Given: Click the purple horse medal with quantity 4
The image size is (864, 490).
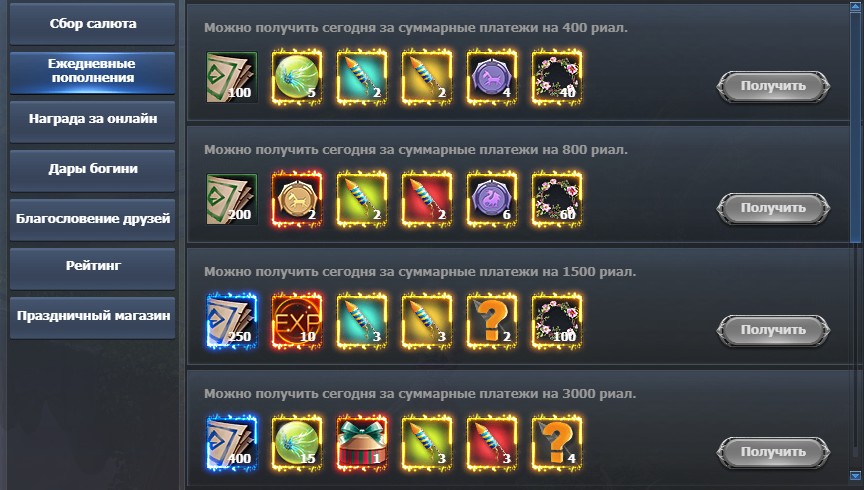Looking at the screenshot, I should tap(492, 77).
